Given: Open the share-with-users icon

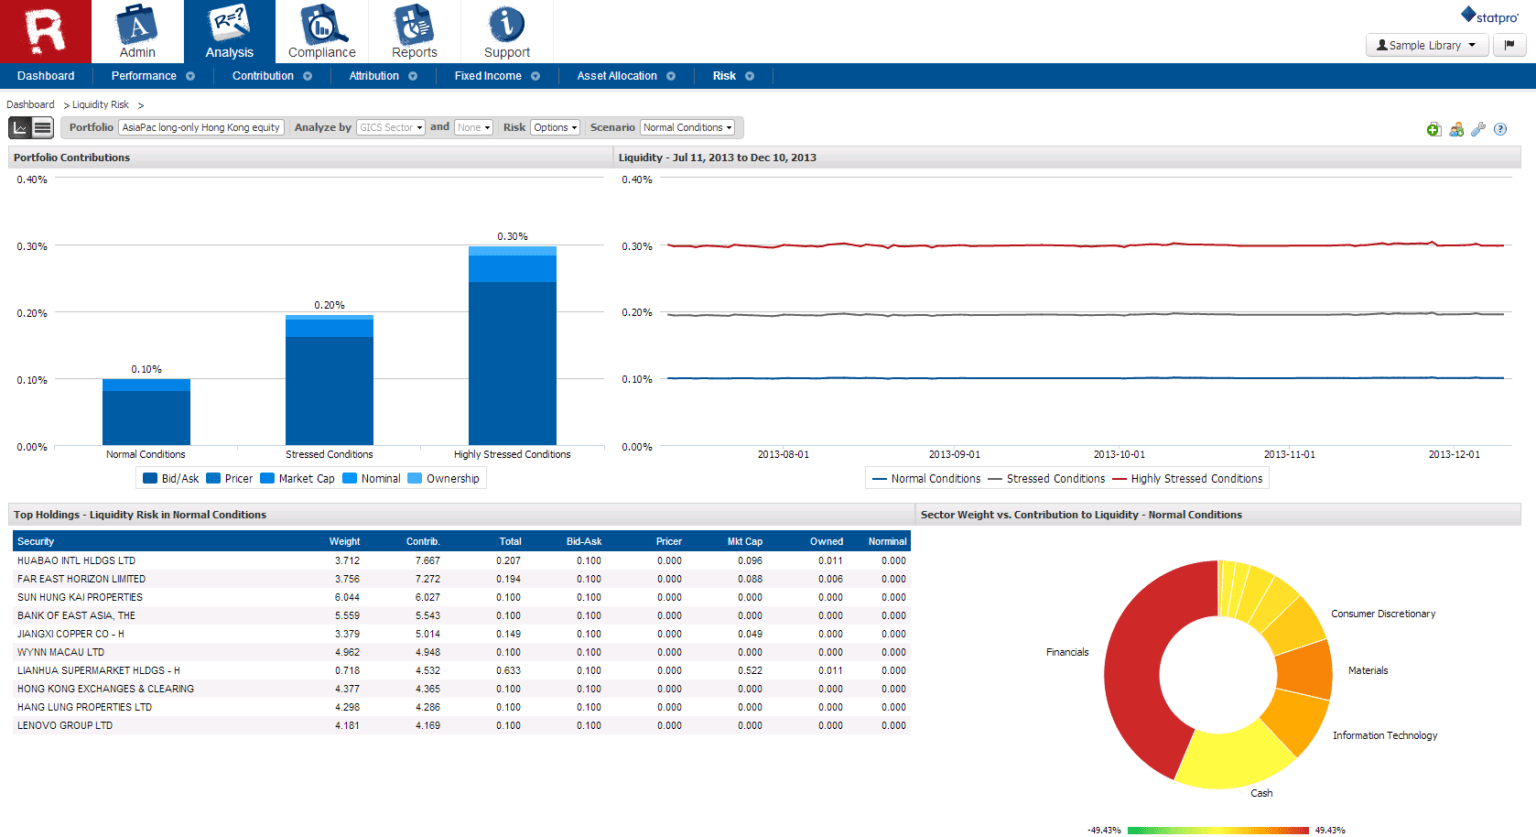Looking at the screenshot, I should coord(1456,129).
